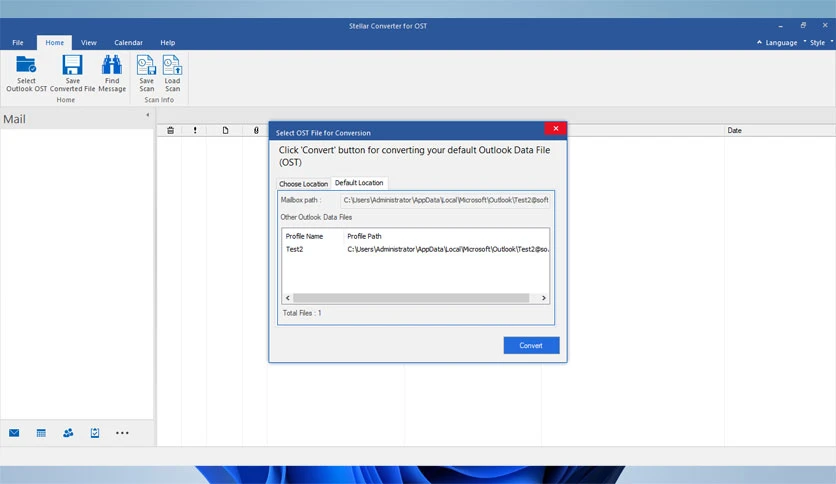Open the Calendar ribbon tab

click(x=128, y=43)
